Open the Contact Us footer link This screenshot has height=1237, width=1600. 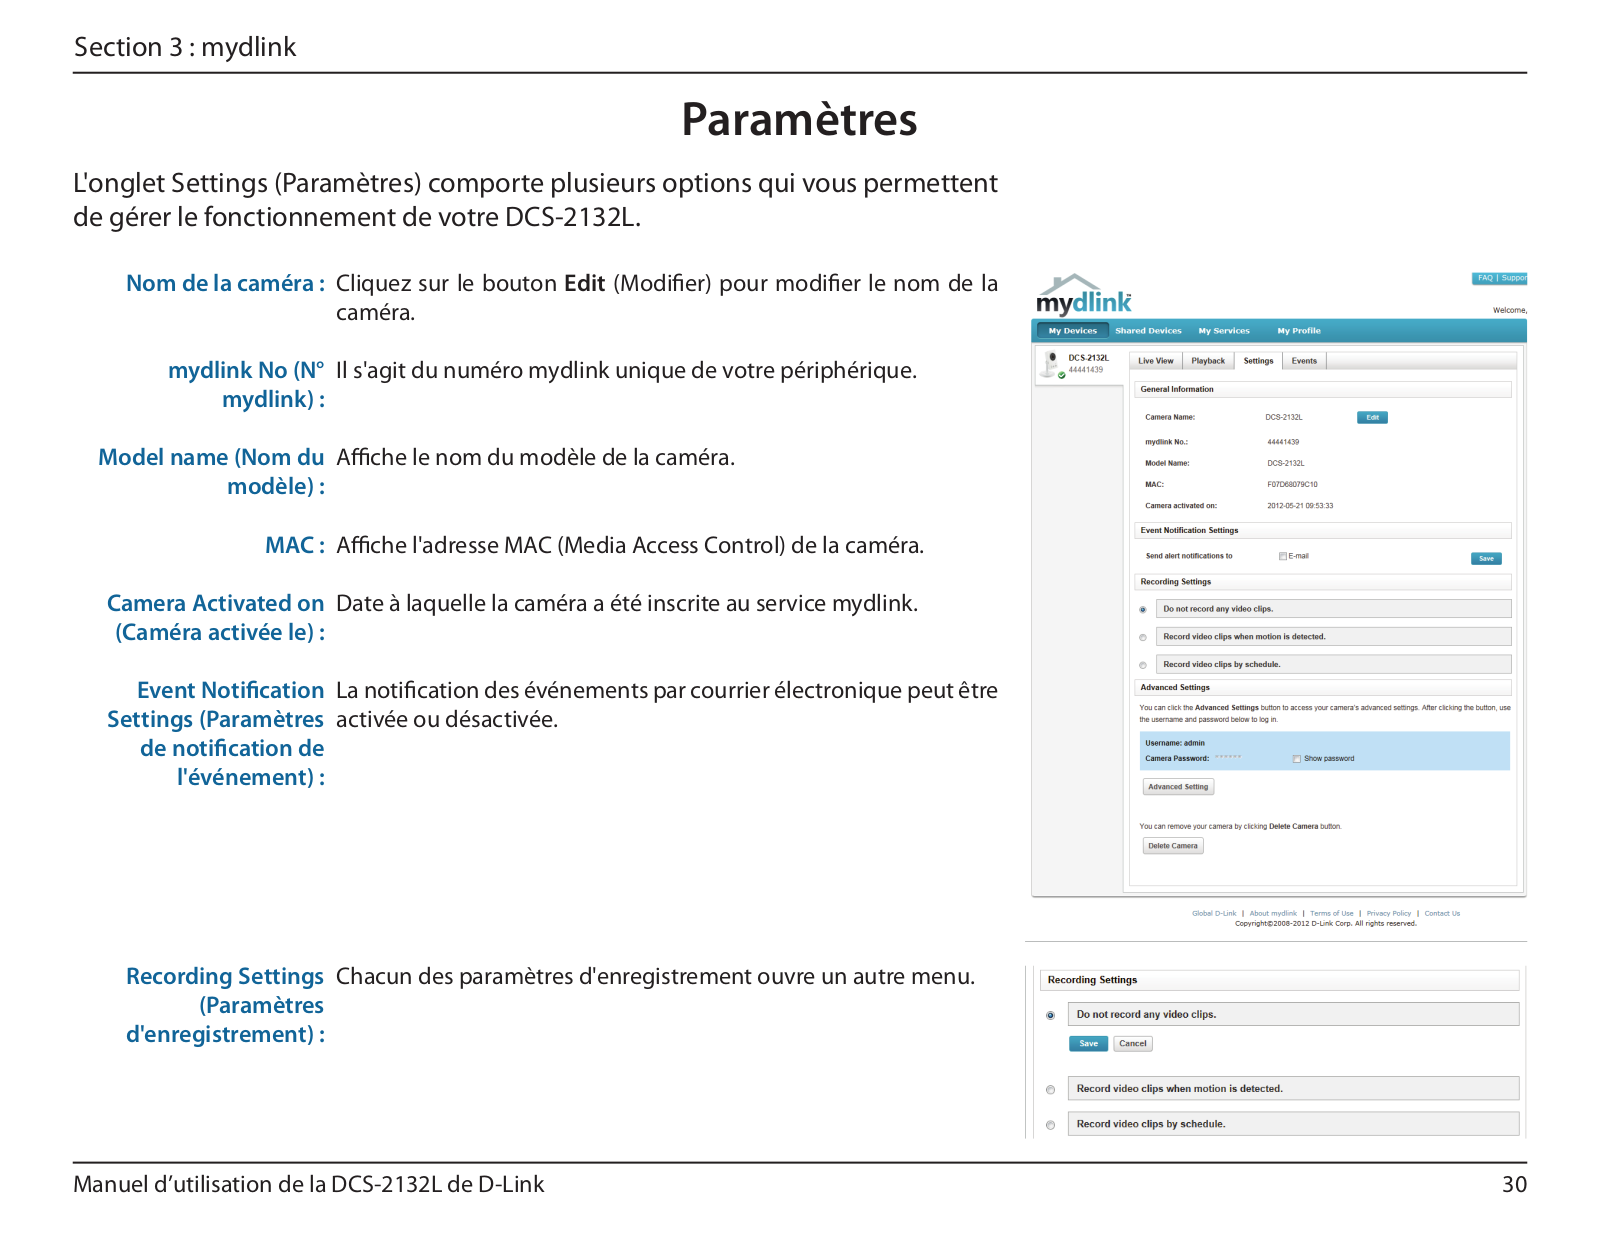click(x=1442, y=914)
